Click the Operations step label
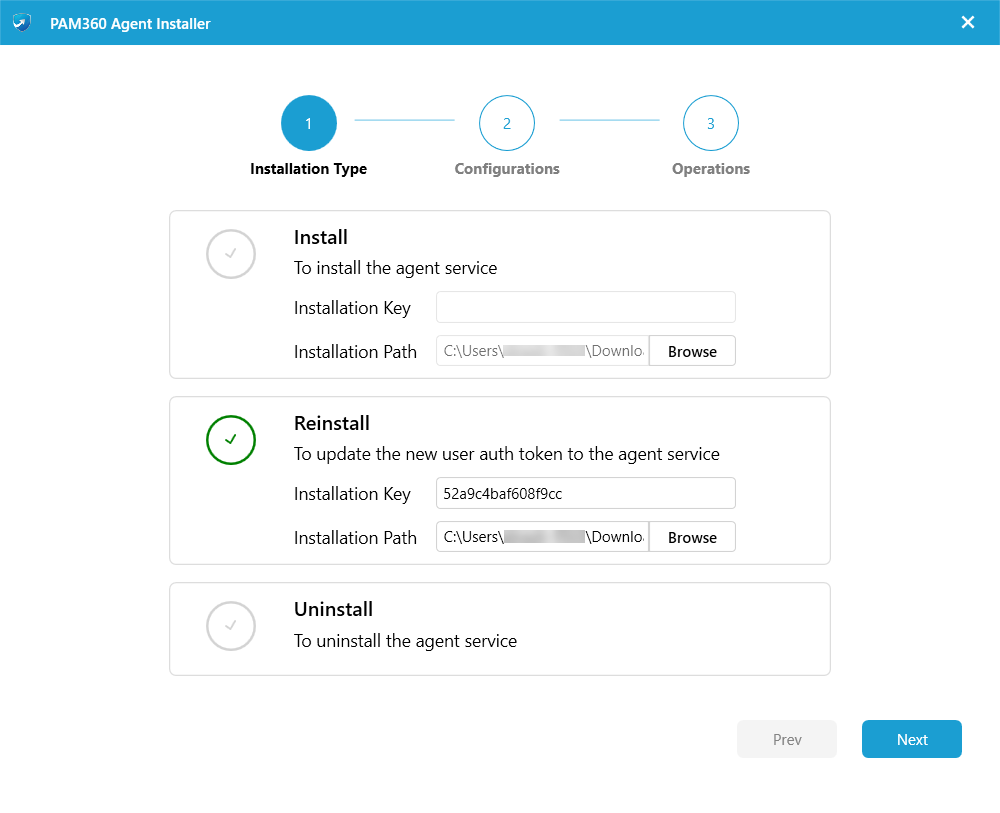The height and width of the screenshot is (813, 1000). tap(711, 169)
